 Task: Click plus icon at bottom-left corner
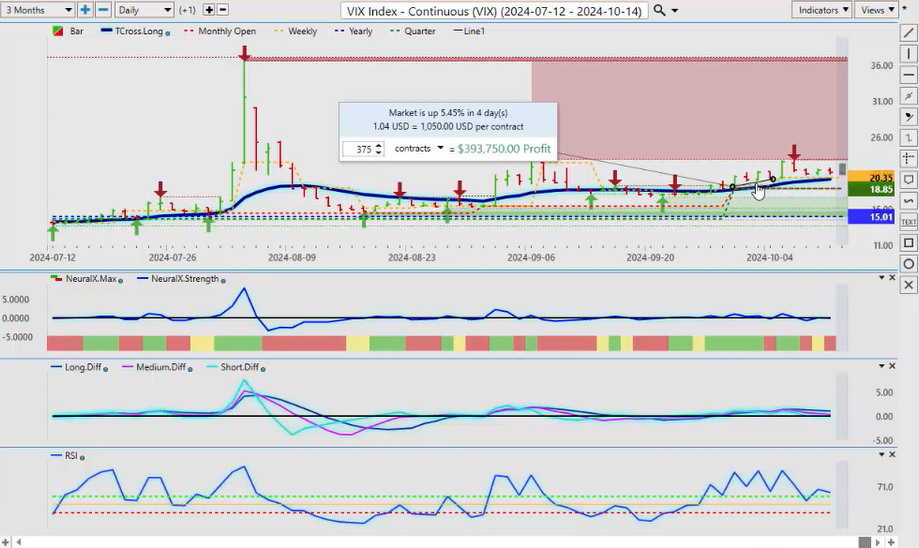coord(6,543)
